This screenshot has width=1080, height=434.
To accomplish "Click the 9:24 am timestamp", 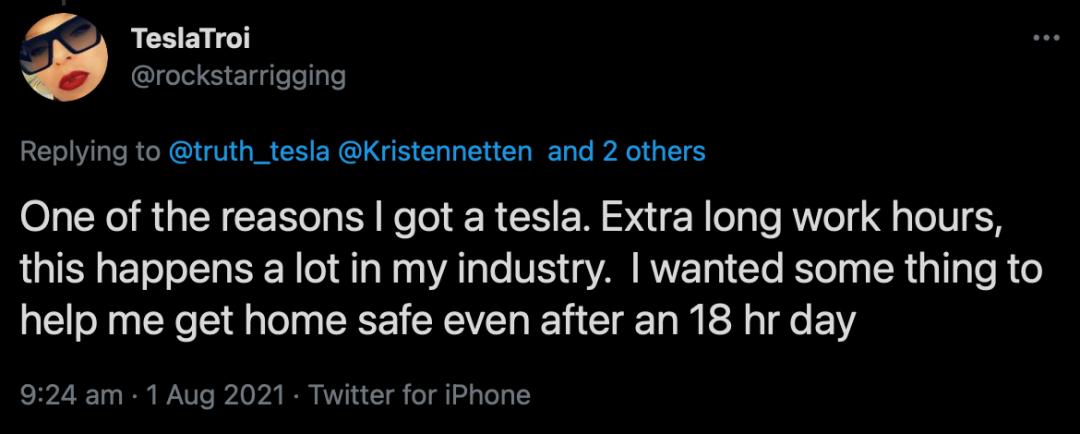I will pos(64,395).
